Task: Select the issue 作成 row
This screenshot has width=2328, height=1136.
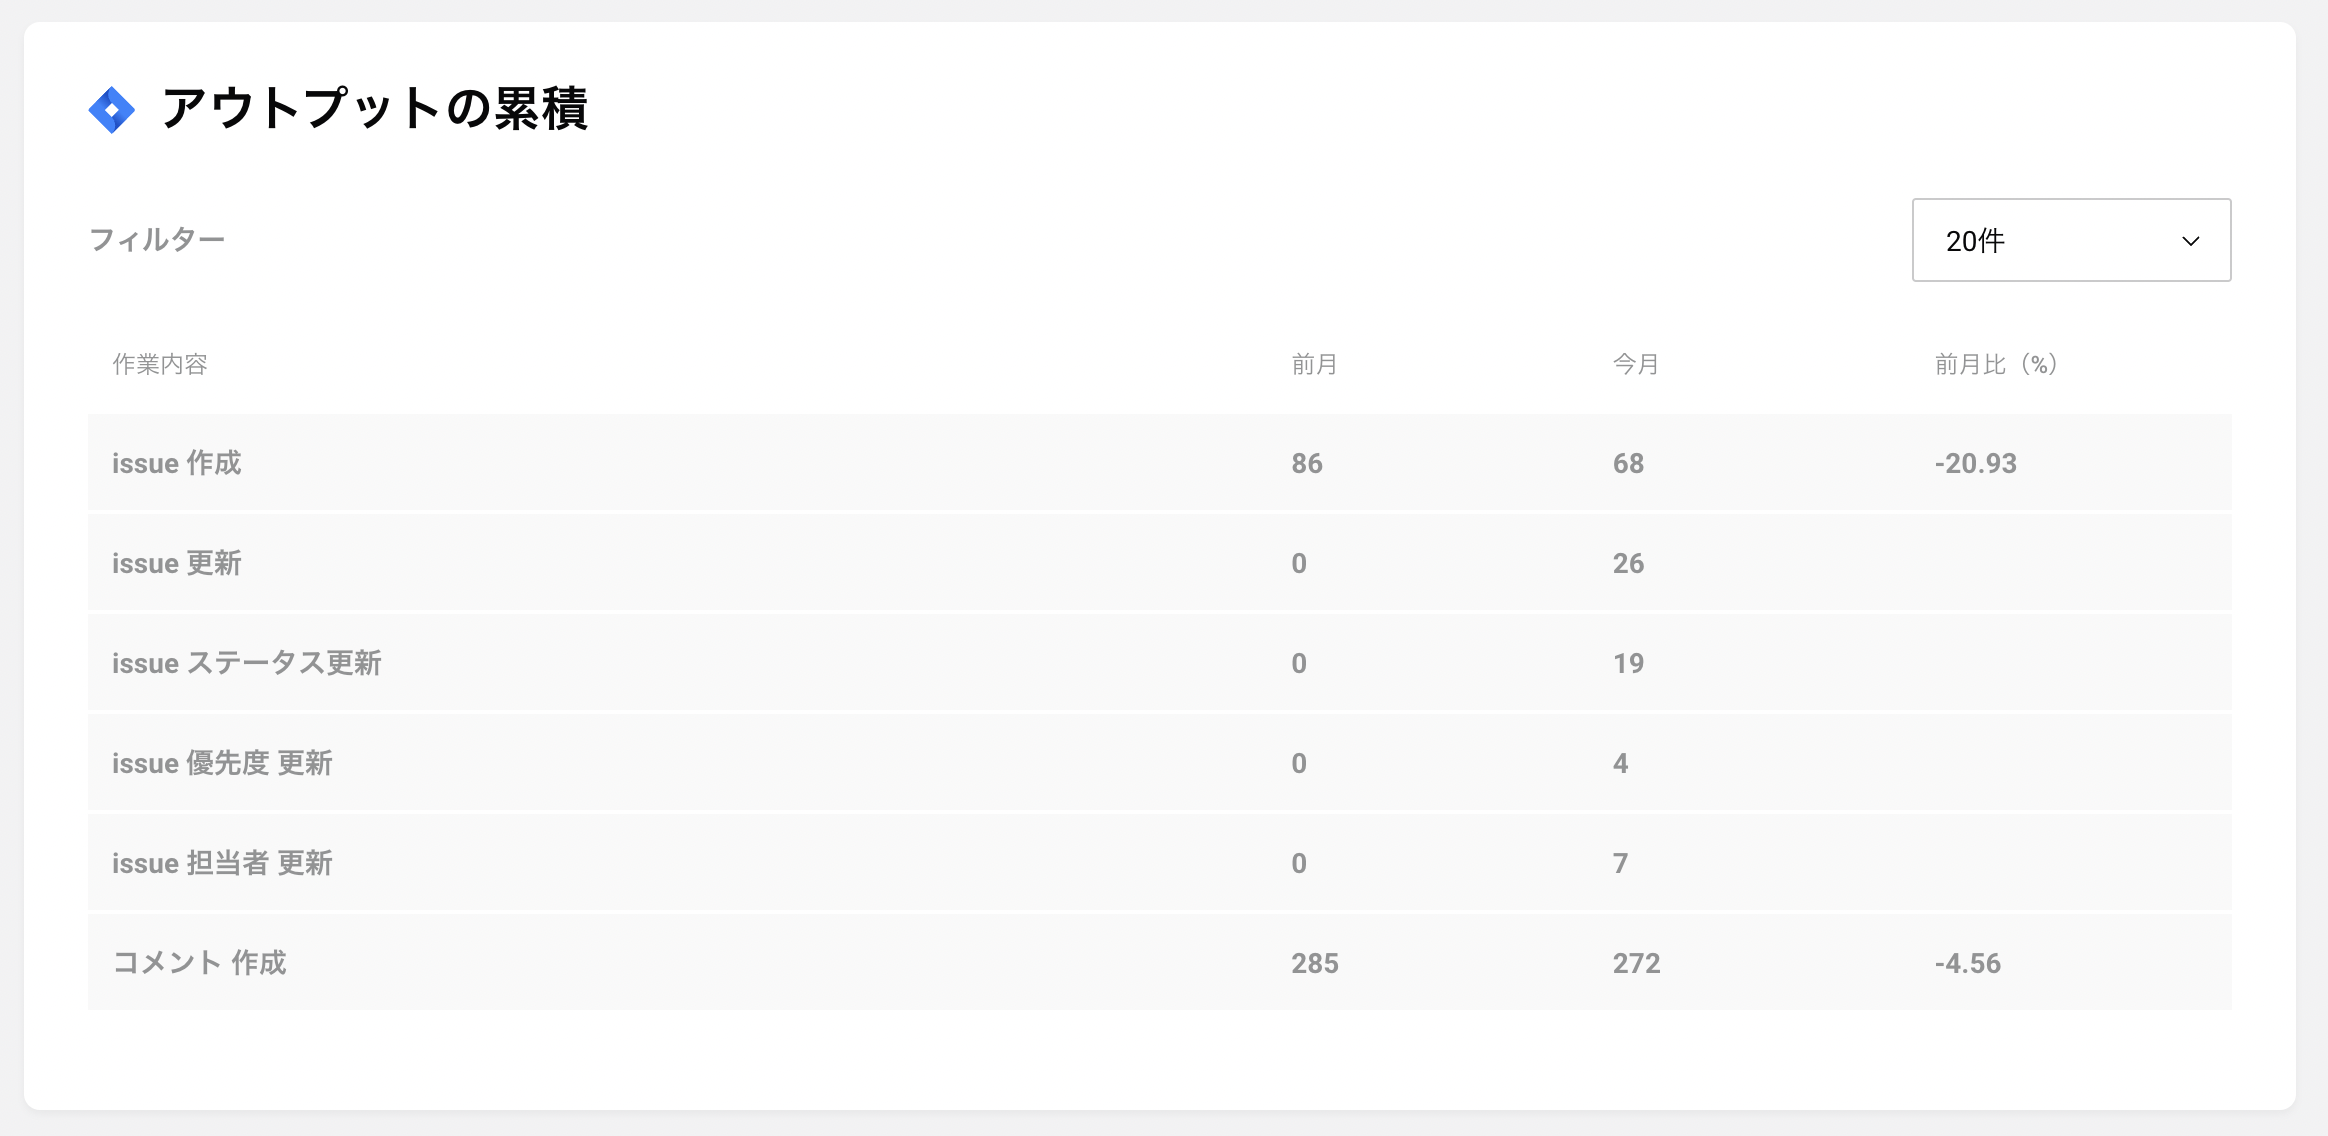Action: click(x=1159, y=462)
